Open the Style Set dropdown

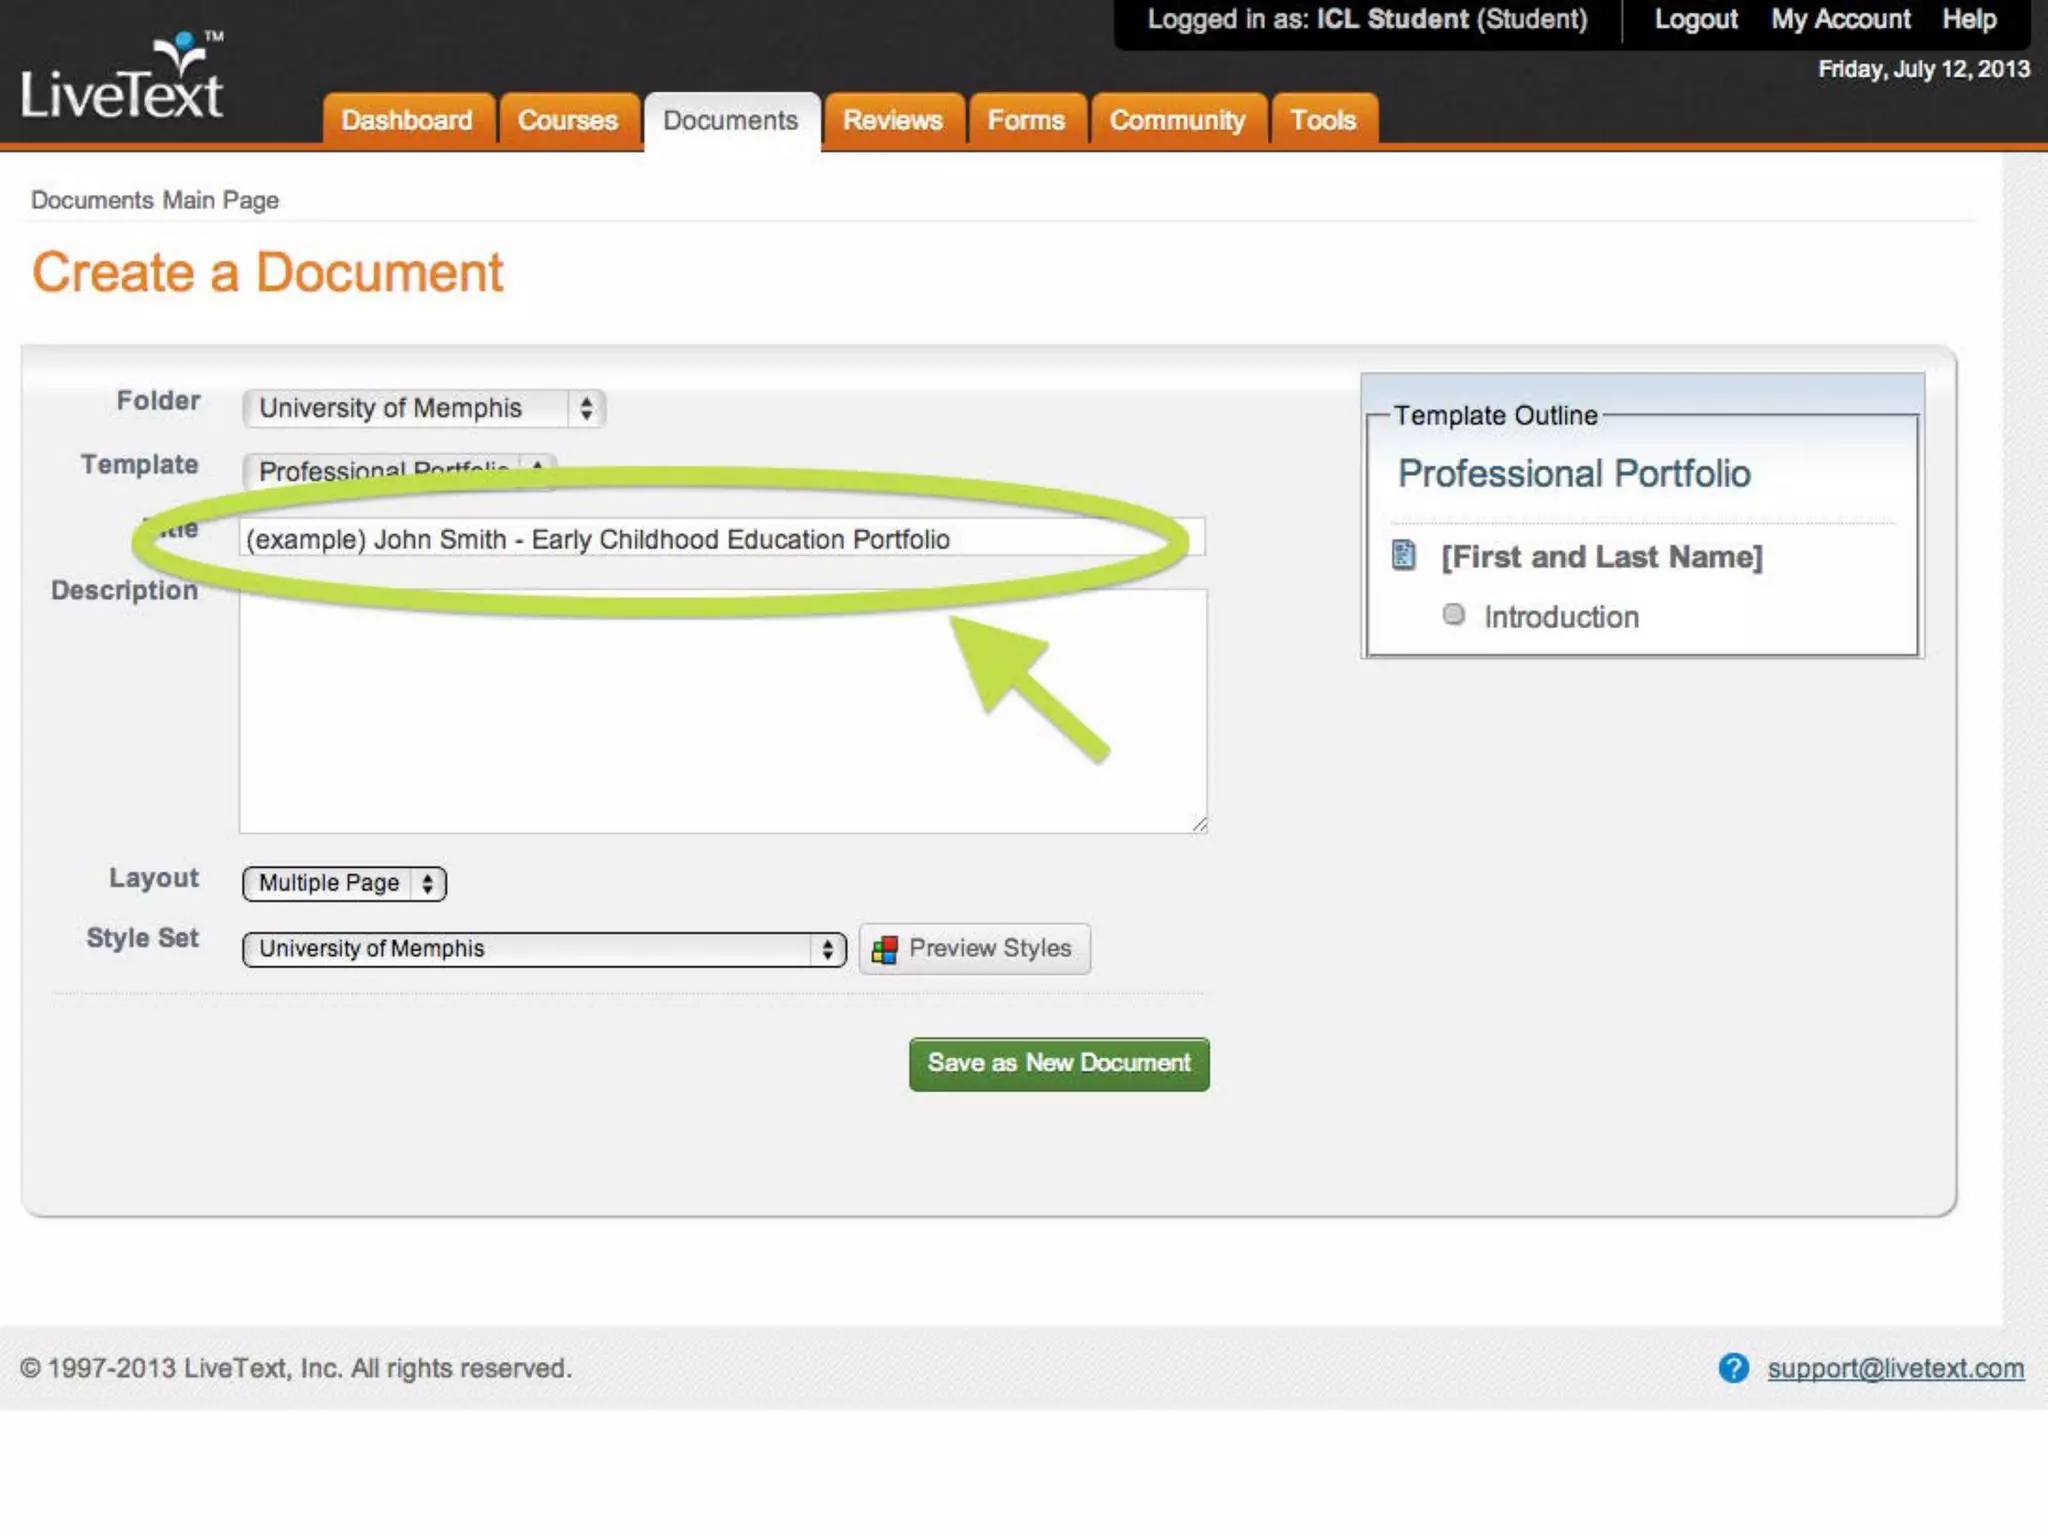(x=544, y=949)
